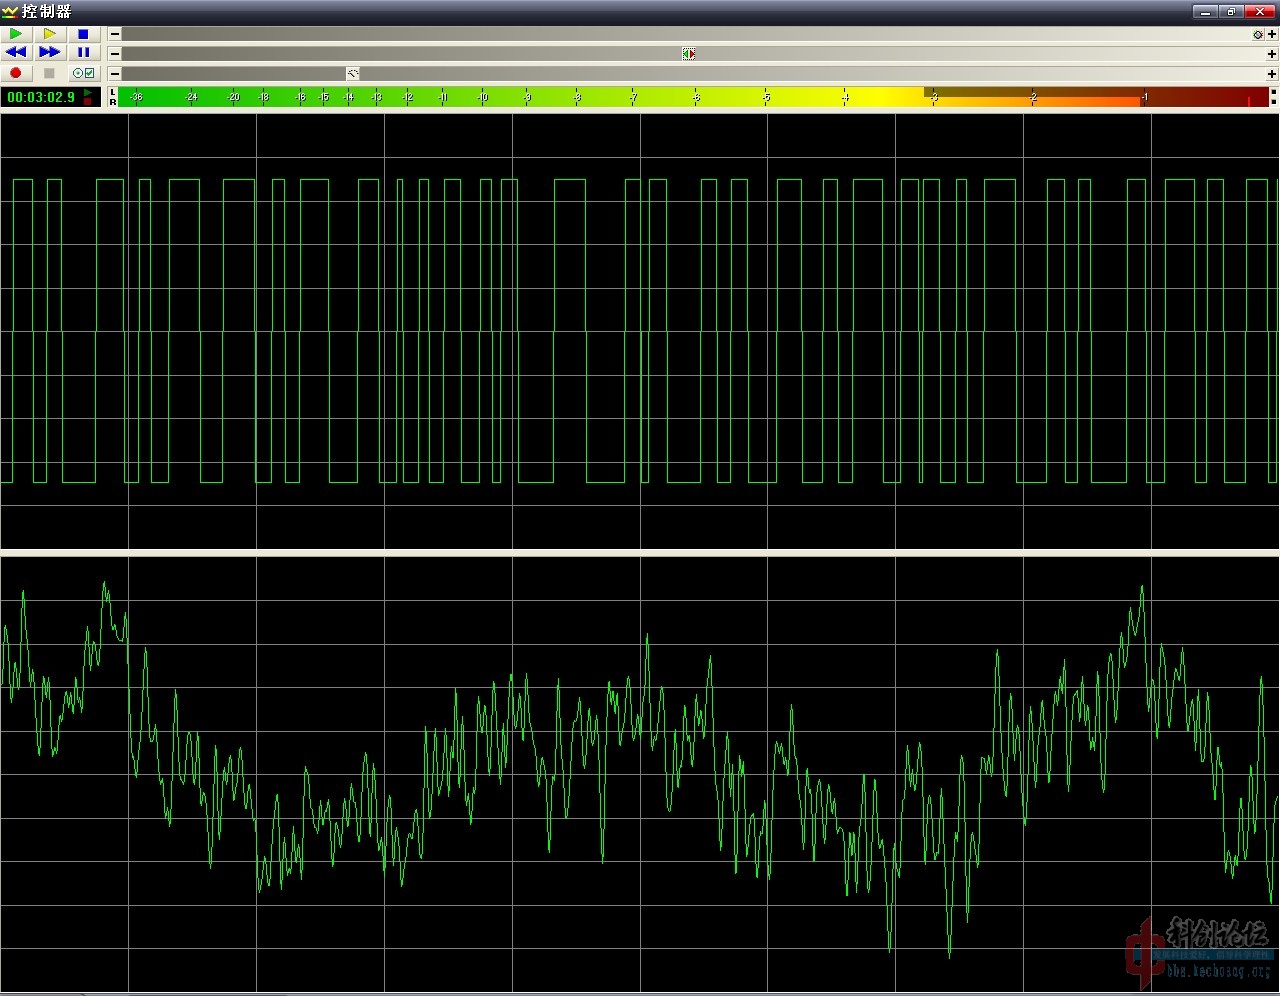Click the minus button on the middle slider
This screenshot has width=1280, height=996.
(x=115, y=54)
